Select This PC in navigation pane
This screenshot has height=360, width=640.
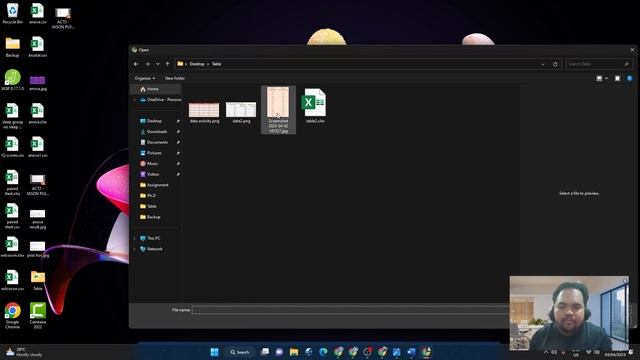point(153,238)
